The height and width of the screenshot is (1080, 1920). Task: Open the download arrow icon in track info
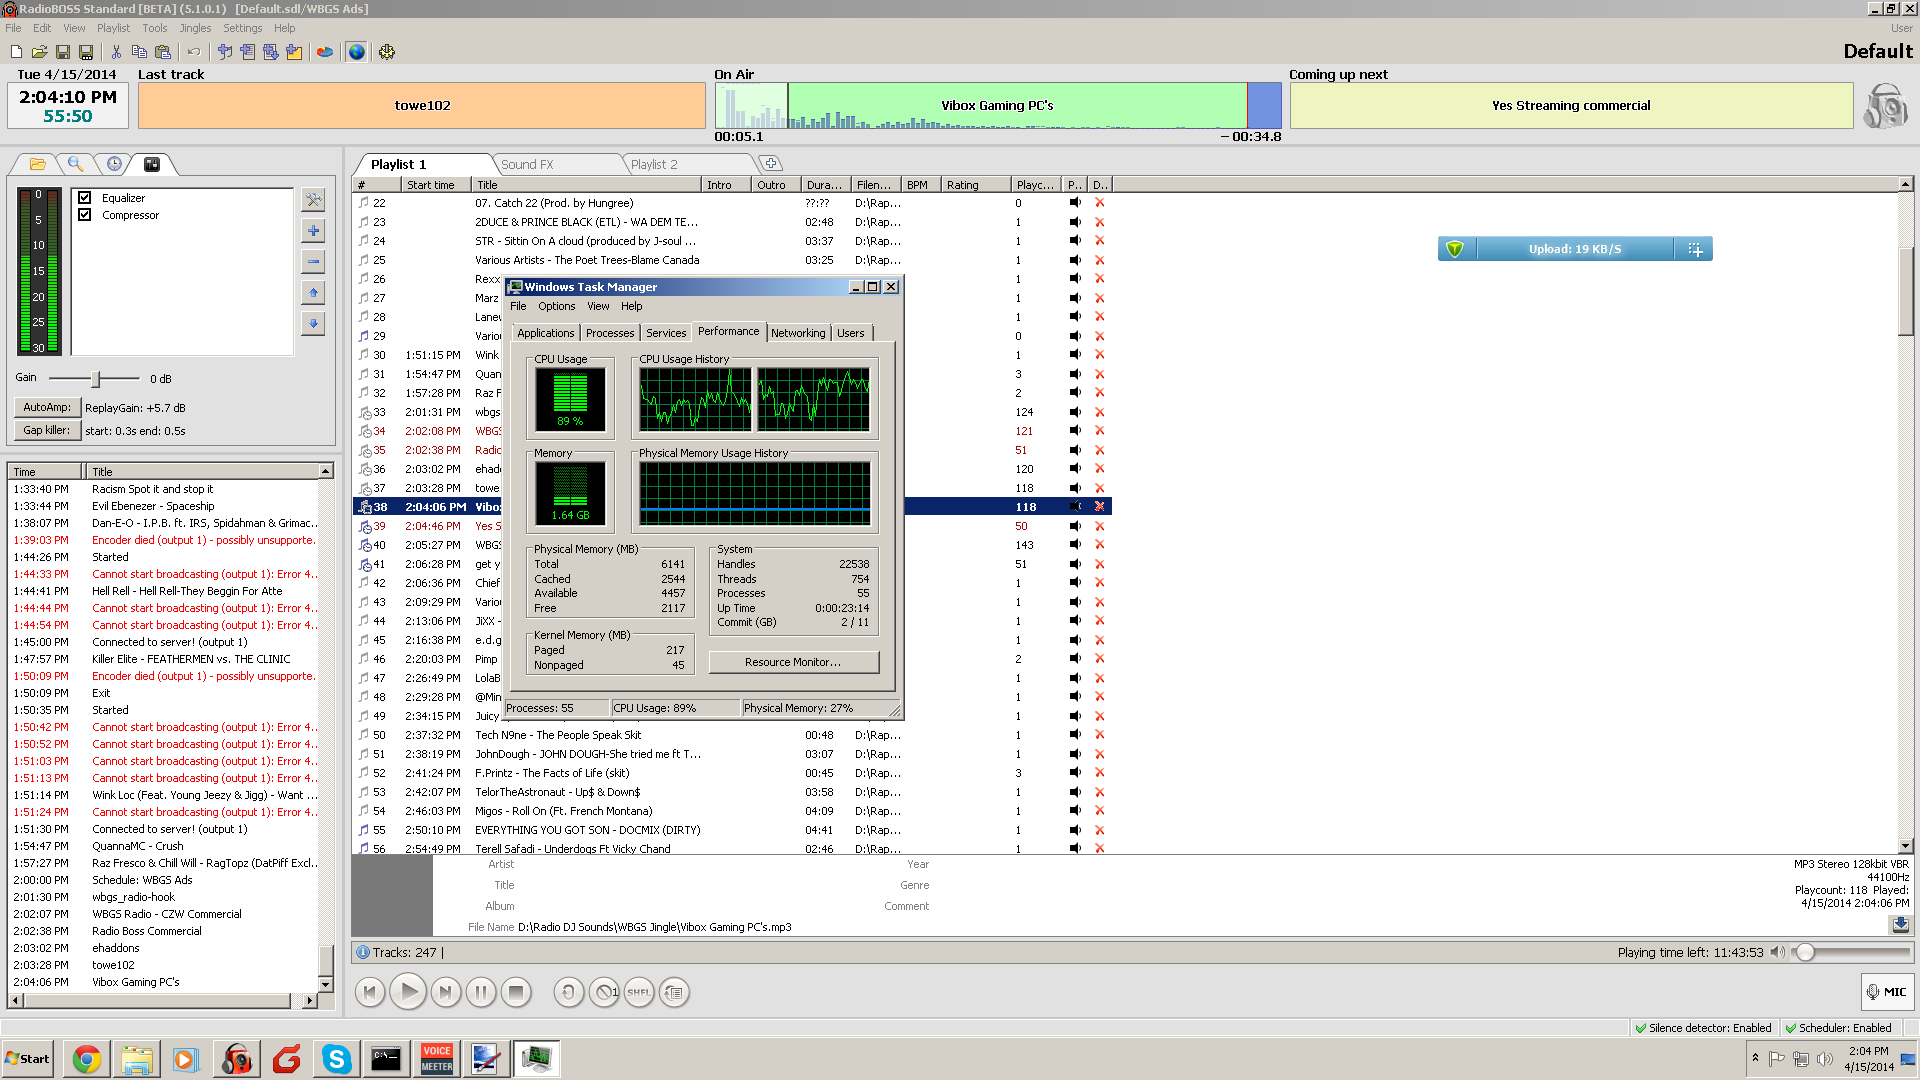pyautogui.click(x=1901, y=925)
